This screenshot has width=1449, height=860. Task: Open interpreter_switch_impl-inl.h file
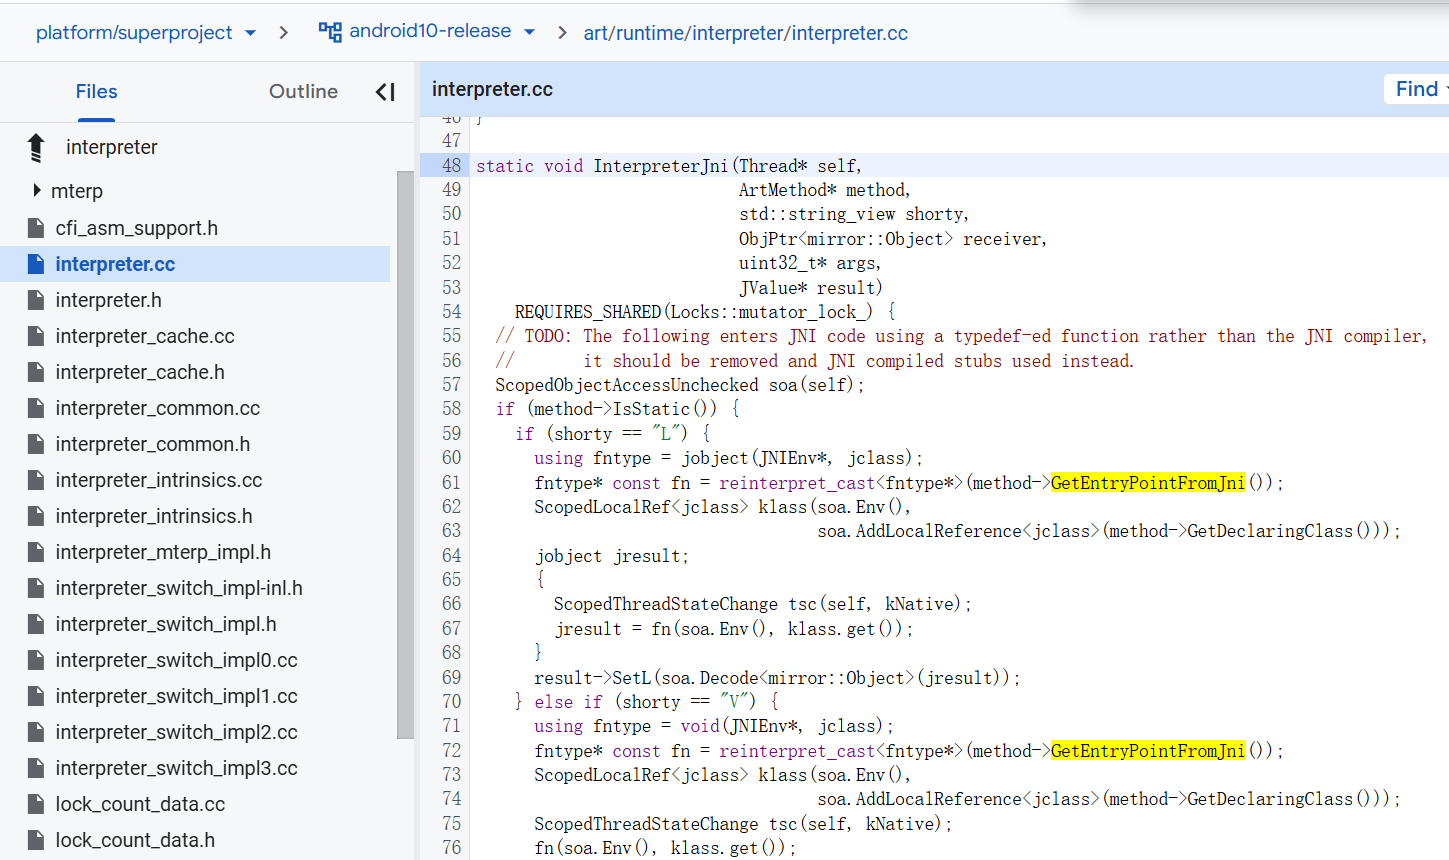coord(179,588)
